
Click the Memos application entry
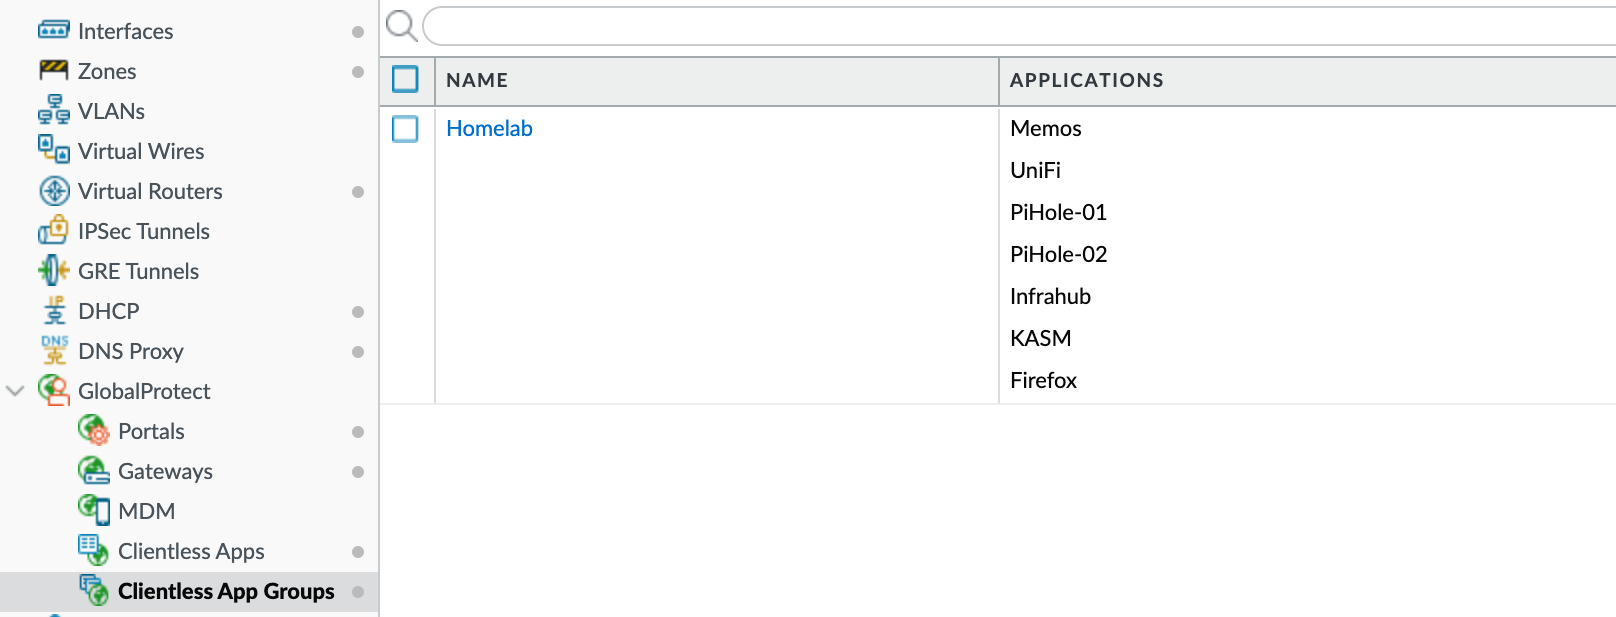(x=1045, y=129)
